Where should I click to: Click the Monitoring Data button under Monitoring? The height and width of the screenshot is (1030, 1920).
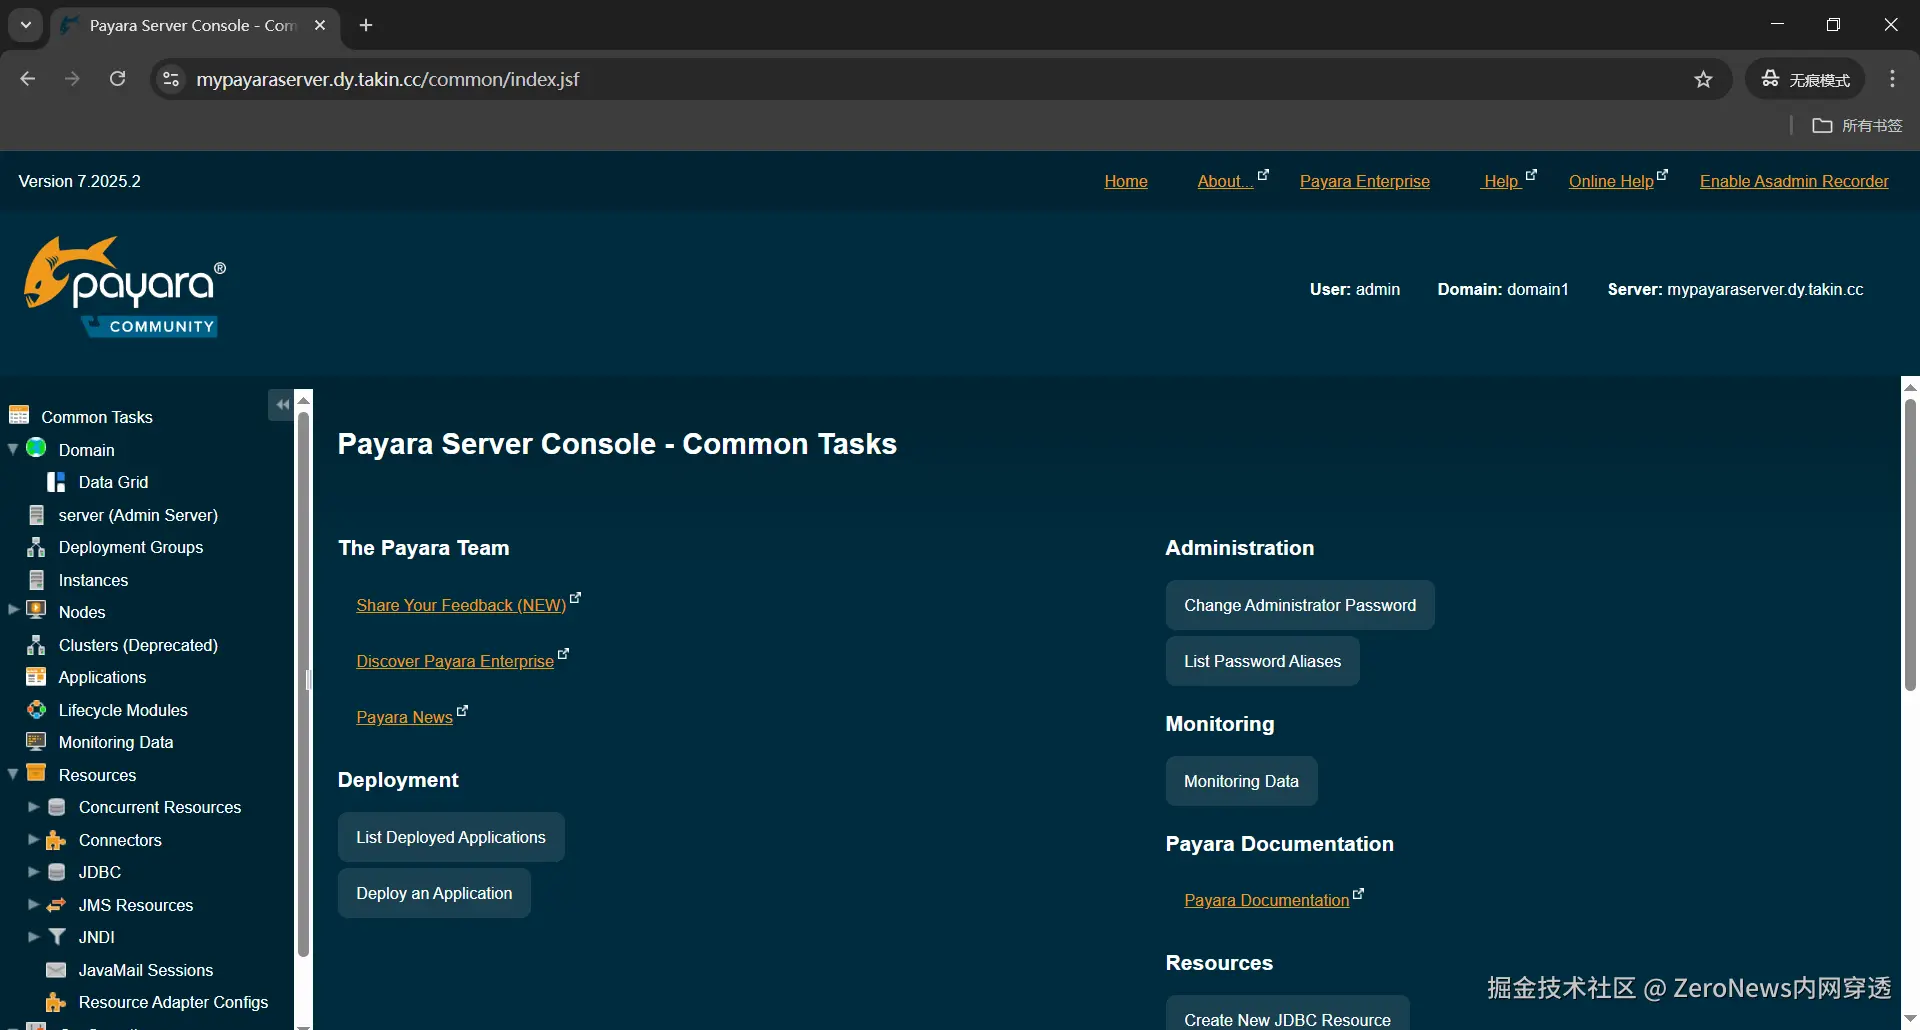click(1241, 781)
